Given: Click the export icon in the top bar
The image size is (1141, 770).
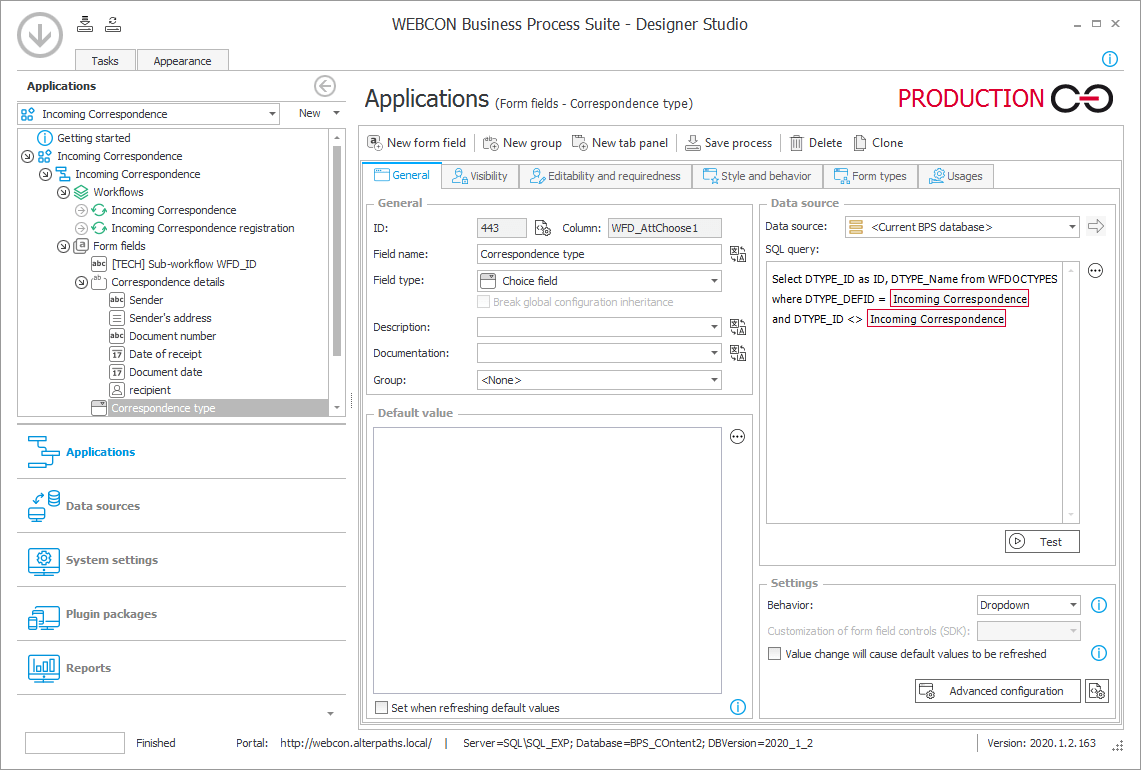Looking at the screenshot, I should [113, 24].
